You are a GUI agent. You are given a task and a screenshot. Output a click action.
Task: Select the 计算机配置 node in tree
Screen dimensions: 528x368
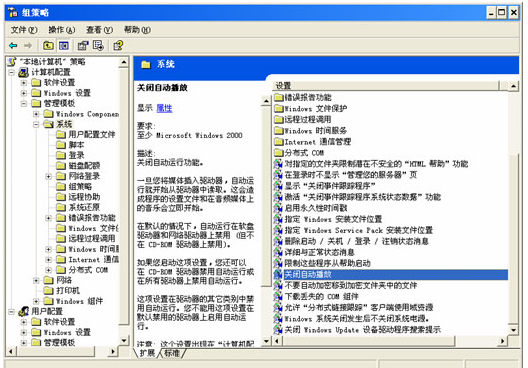pos(51,72)
